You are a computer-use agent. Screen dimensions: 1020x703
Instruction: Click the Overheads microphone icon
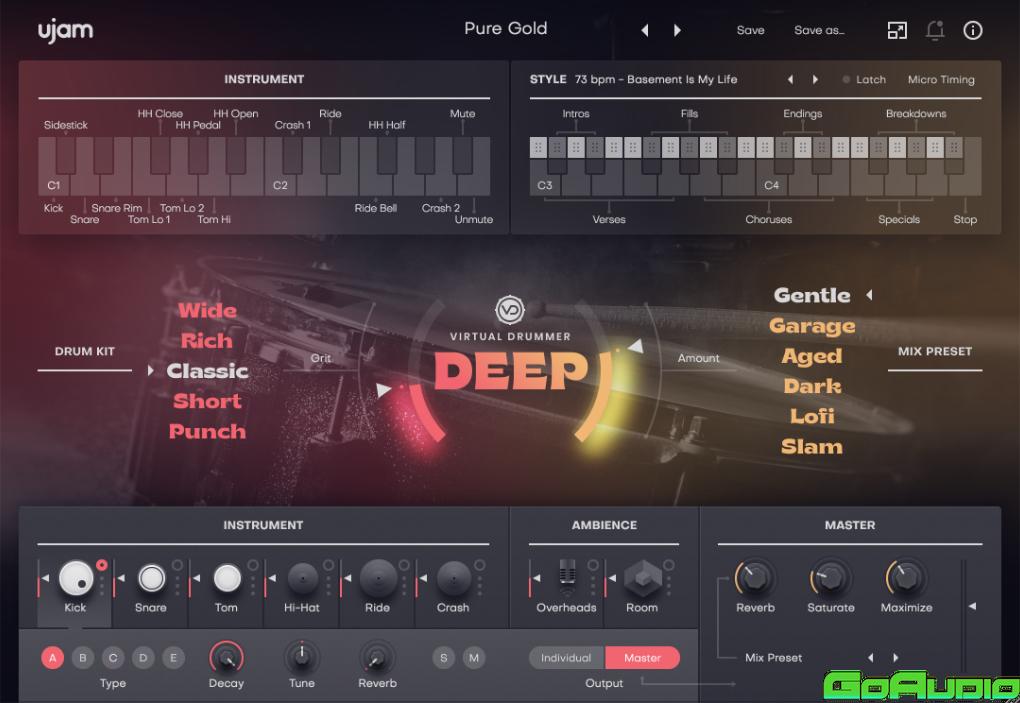(x=567, y=577)
